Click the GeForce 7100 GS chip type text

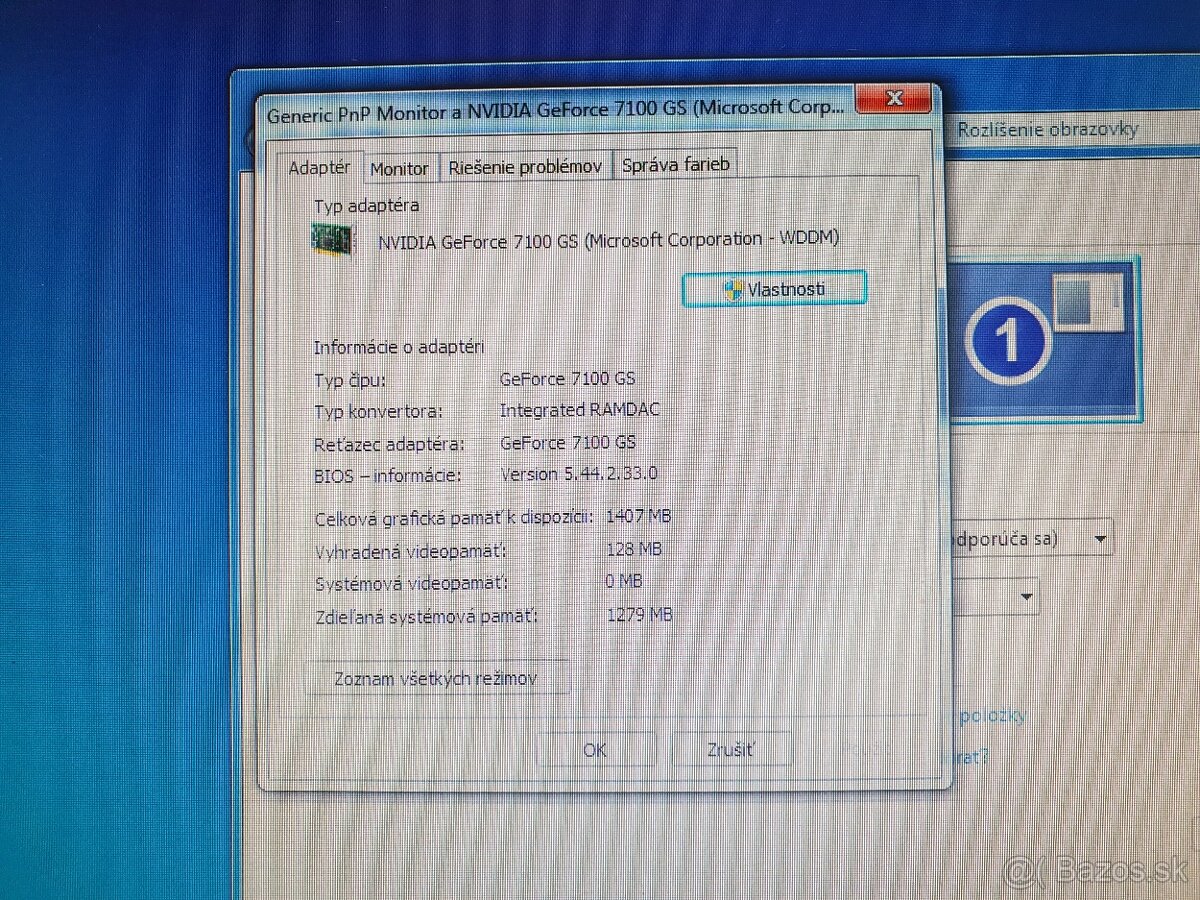(x=569, y=379)
